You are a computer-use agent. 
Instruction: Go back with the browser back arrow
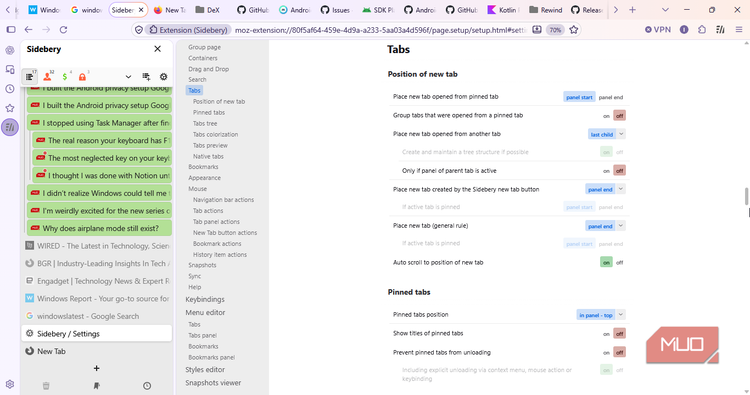29,30
